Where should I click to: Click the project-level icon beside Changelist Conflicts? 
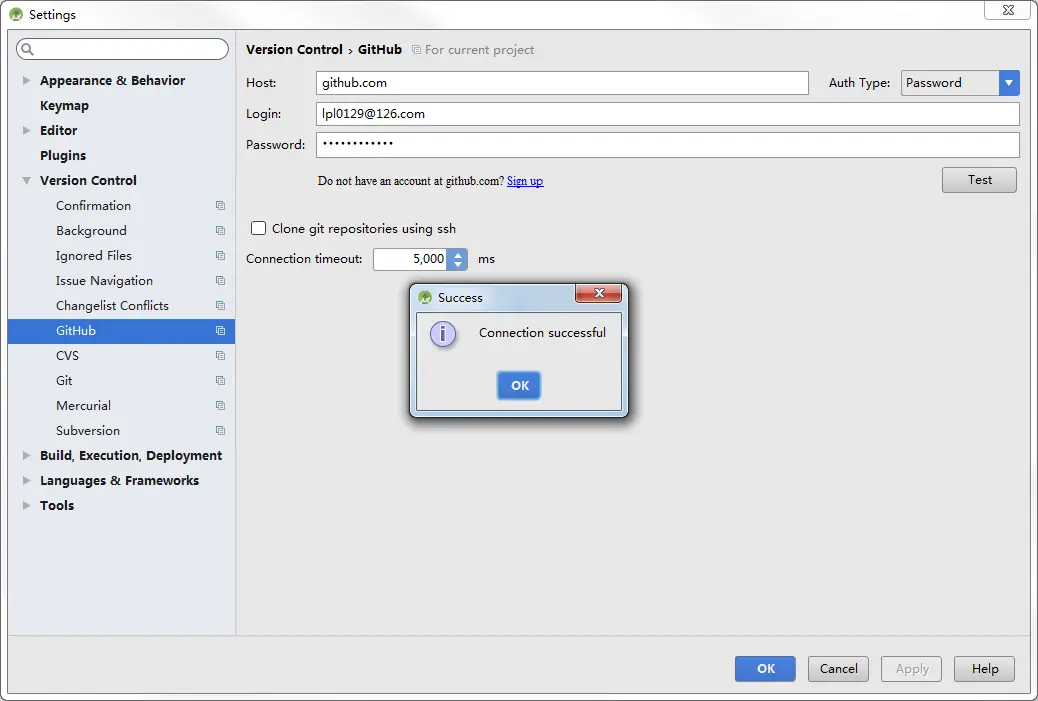[x=220, y=306]
